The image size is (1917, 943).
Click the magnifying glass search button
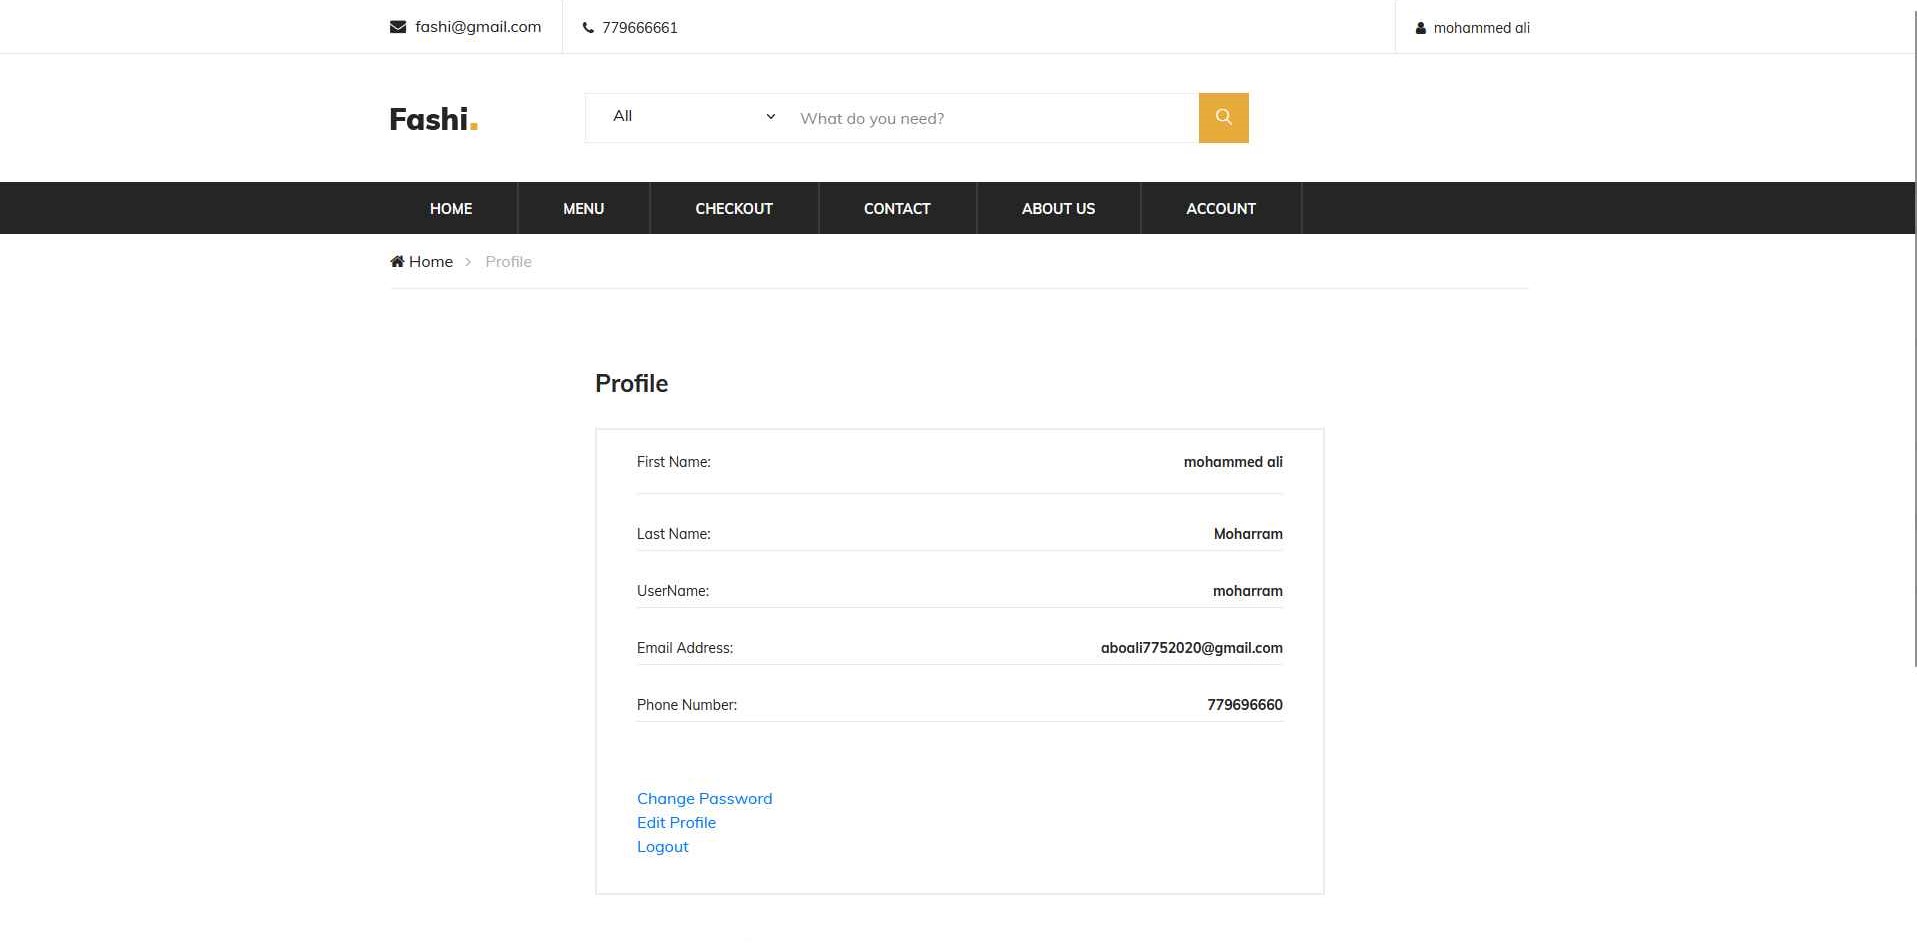pyautogui.click(x=1223, y=118)
